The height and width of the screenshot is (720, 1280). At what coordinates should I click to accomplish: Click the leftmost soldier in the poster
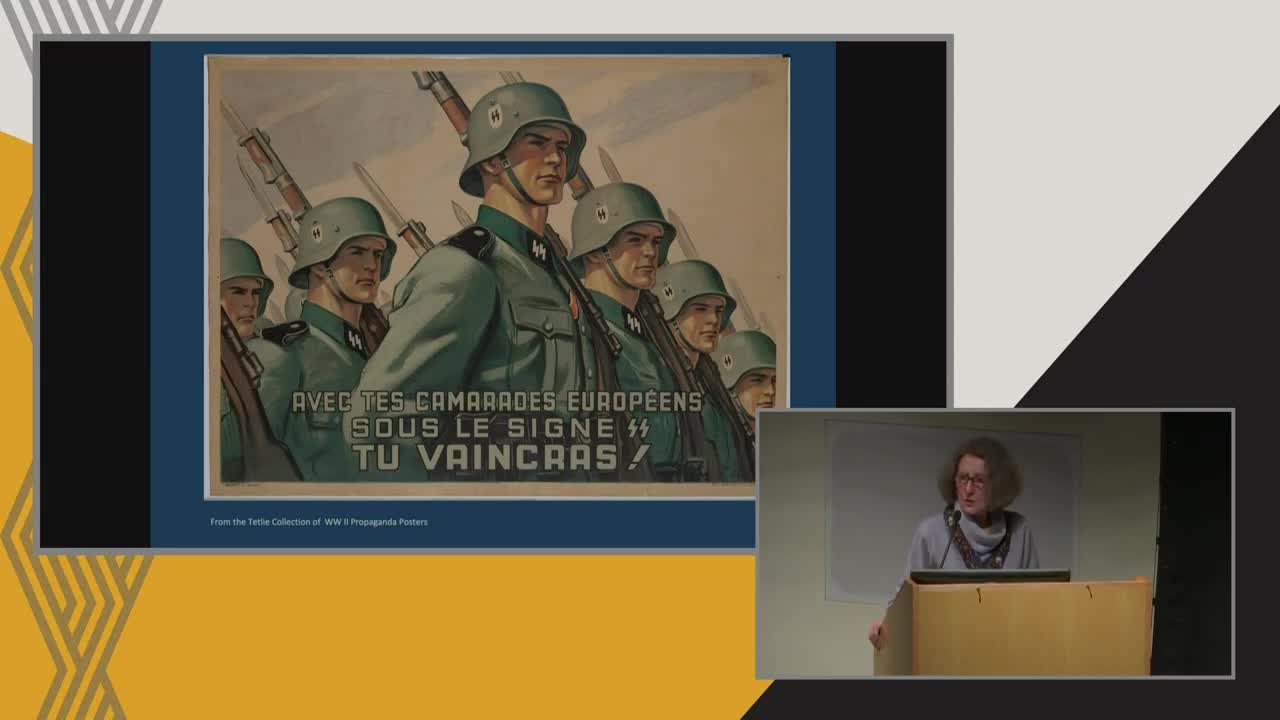point(240,300)
